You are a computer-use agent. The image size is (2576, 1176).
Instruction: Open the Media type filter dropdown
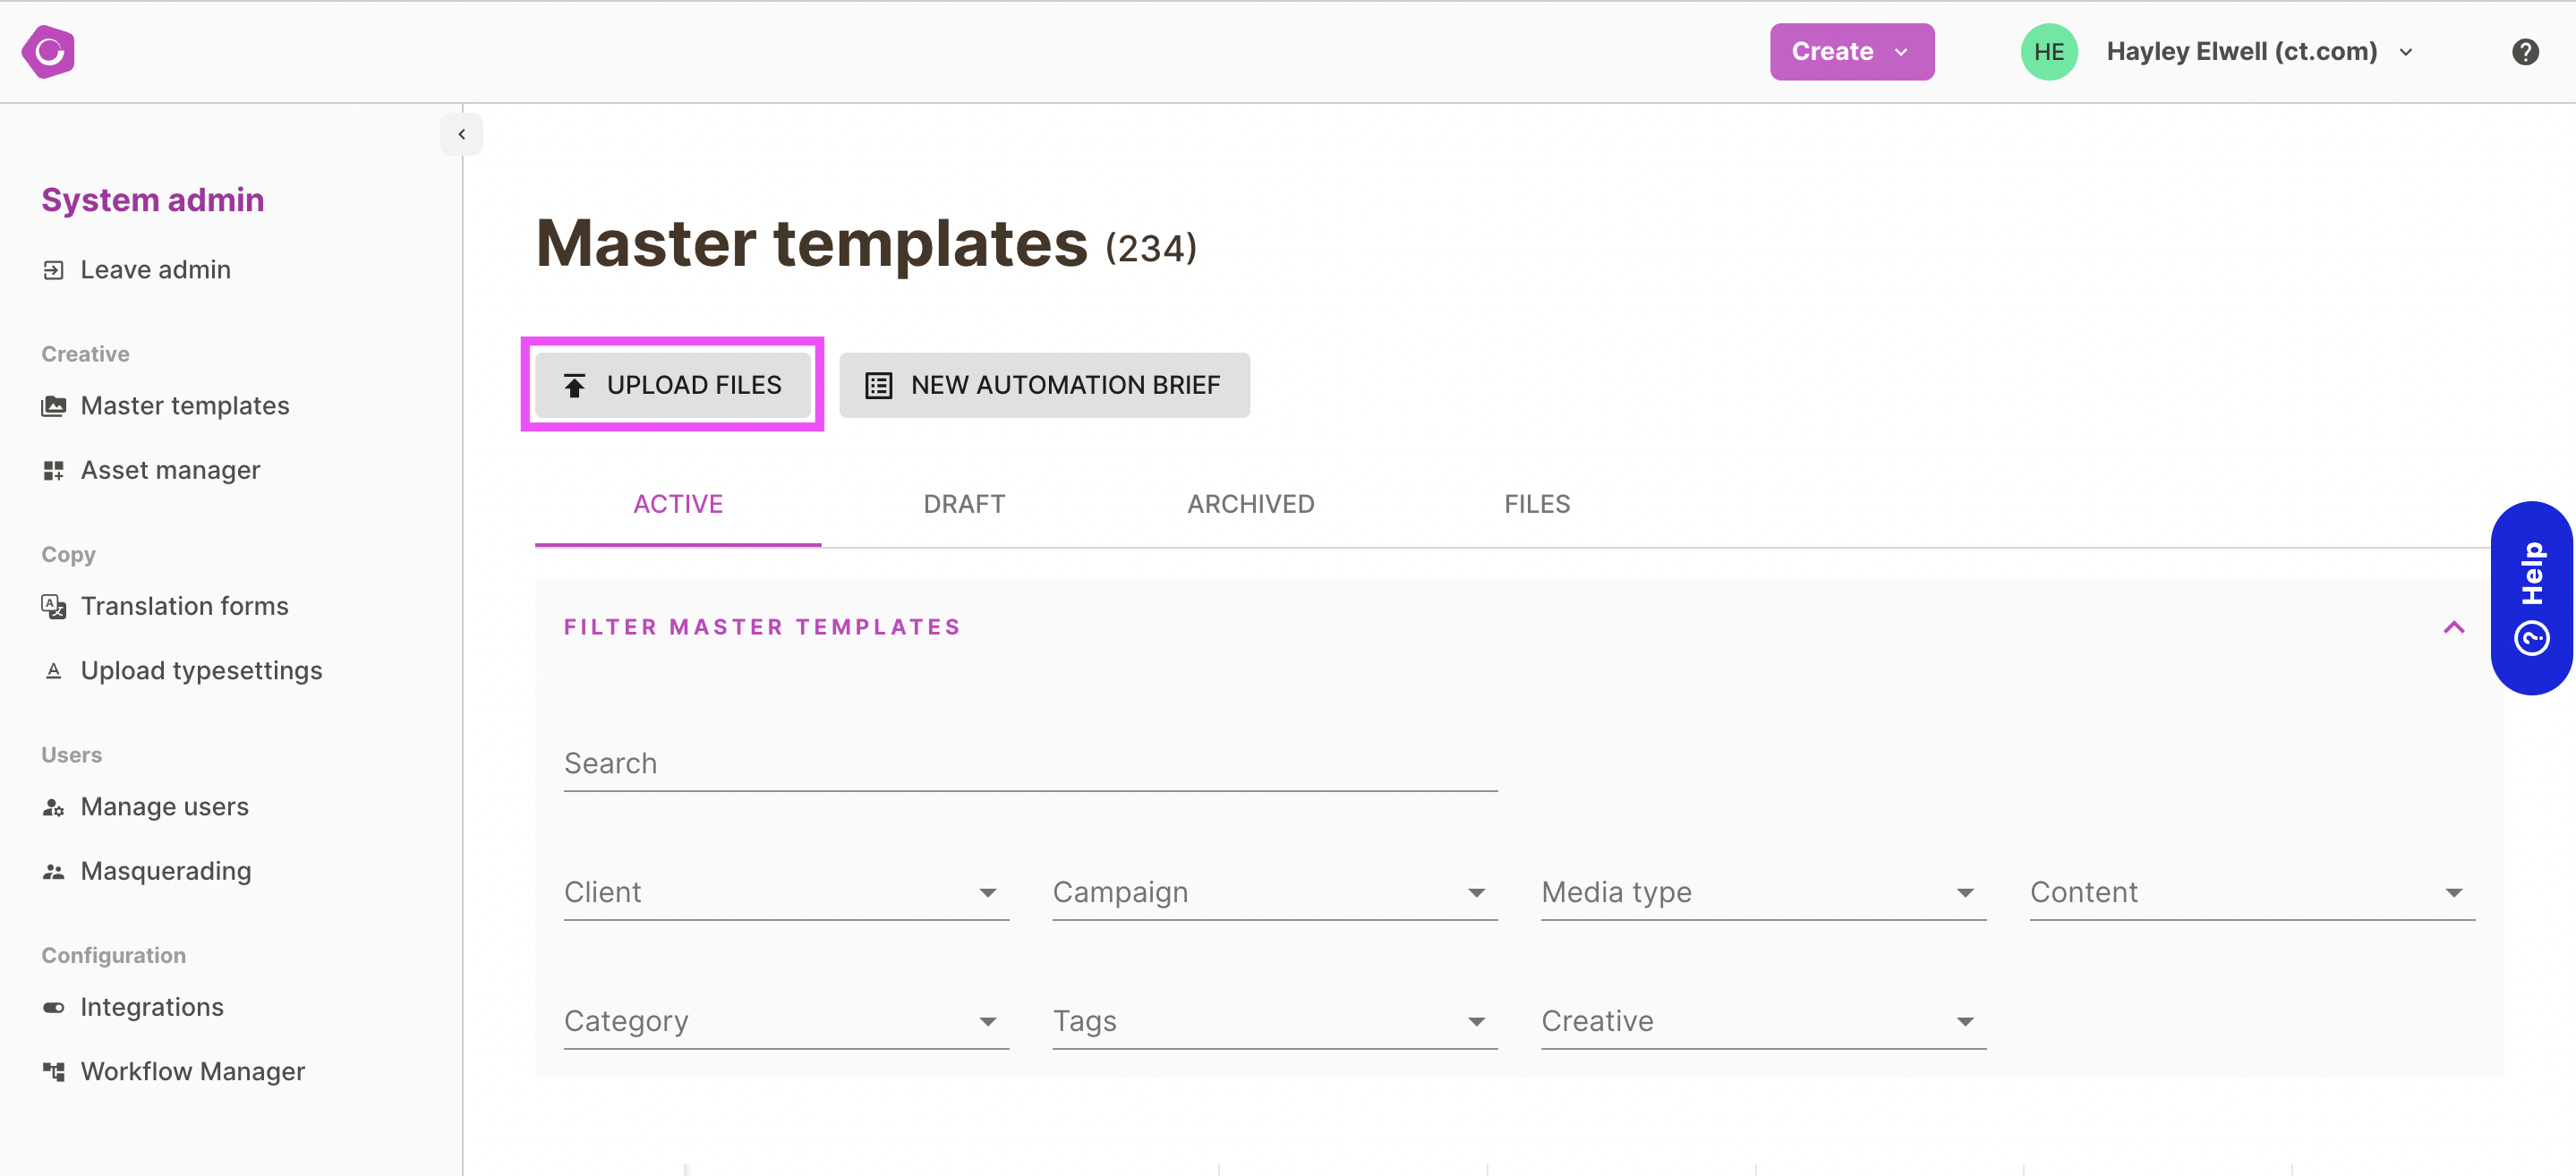pyautogui.click(x=1764, y=892)
